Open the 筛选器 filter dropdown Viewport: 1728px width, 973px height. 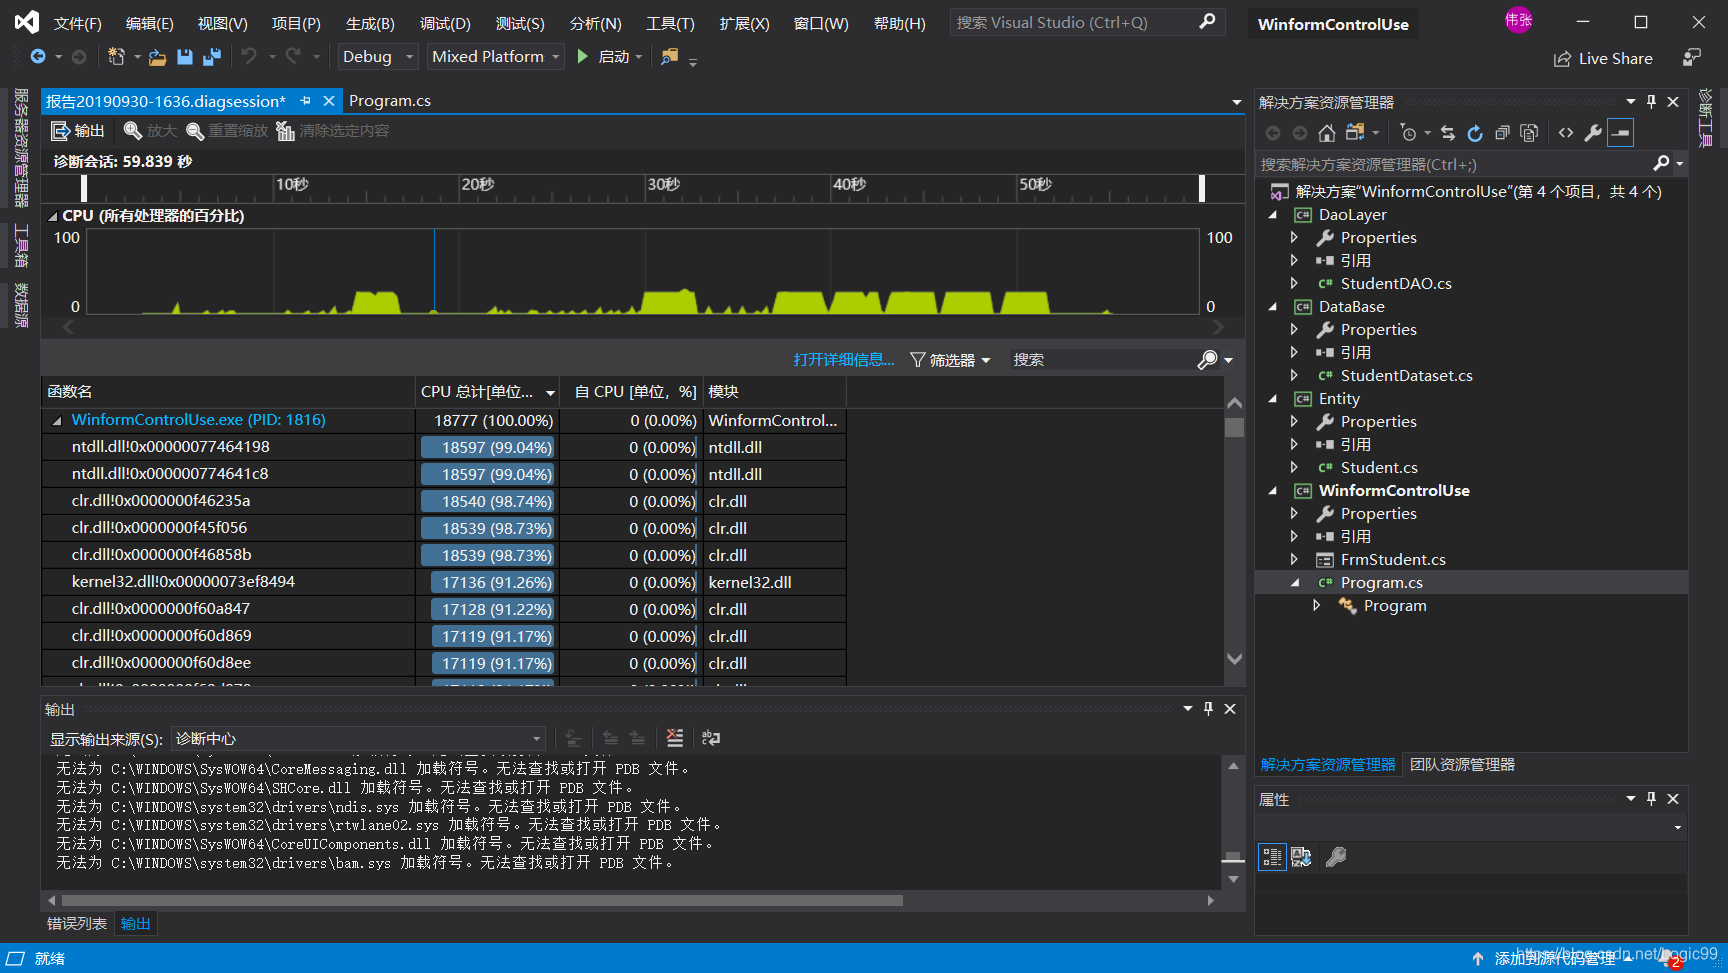click(950, 360)
